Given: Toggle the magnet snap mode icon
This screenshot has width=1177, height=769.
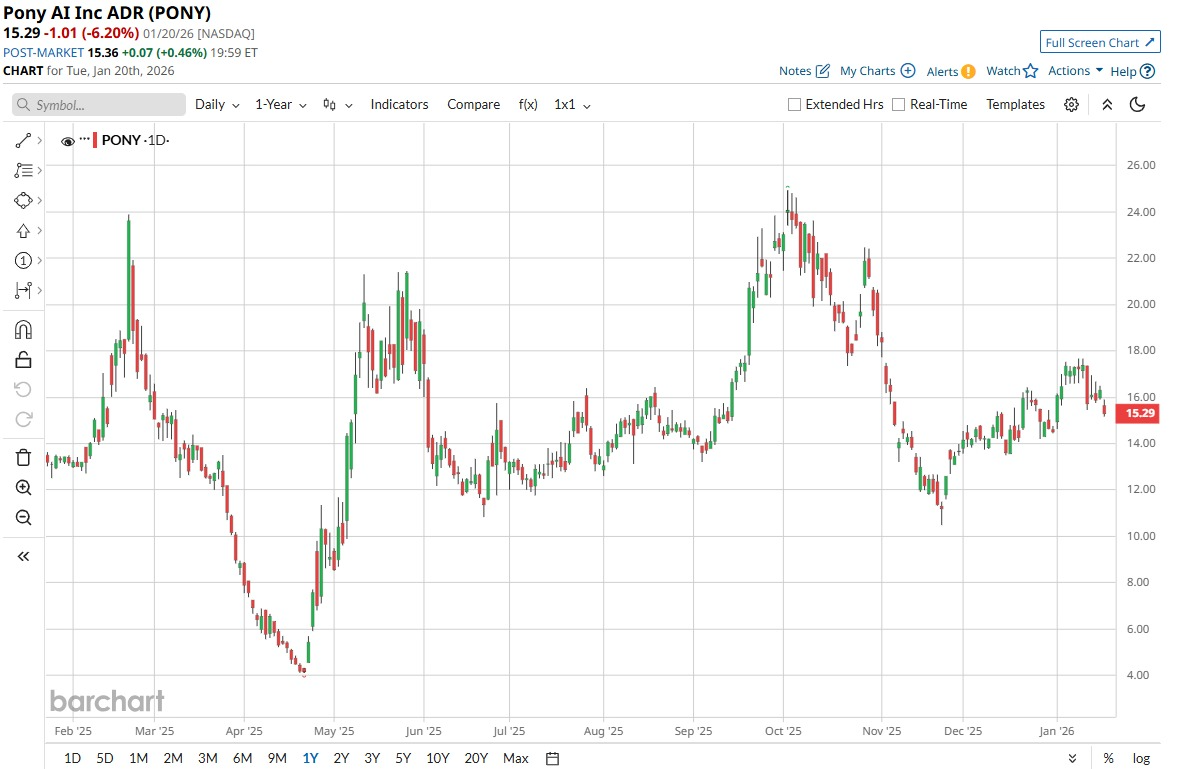Looking at the screenshot, I should (23, 330).
